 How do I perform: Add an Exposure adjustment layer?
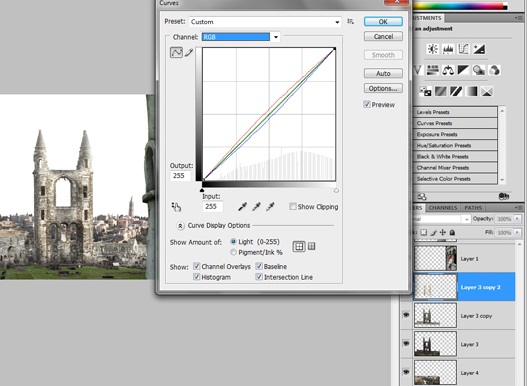tap(479, 49)
